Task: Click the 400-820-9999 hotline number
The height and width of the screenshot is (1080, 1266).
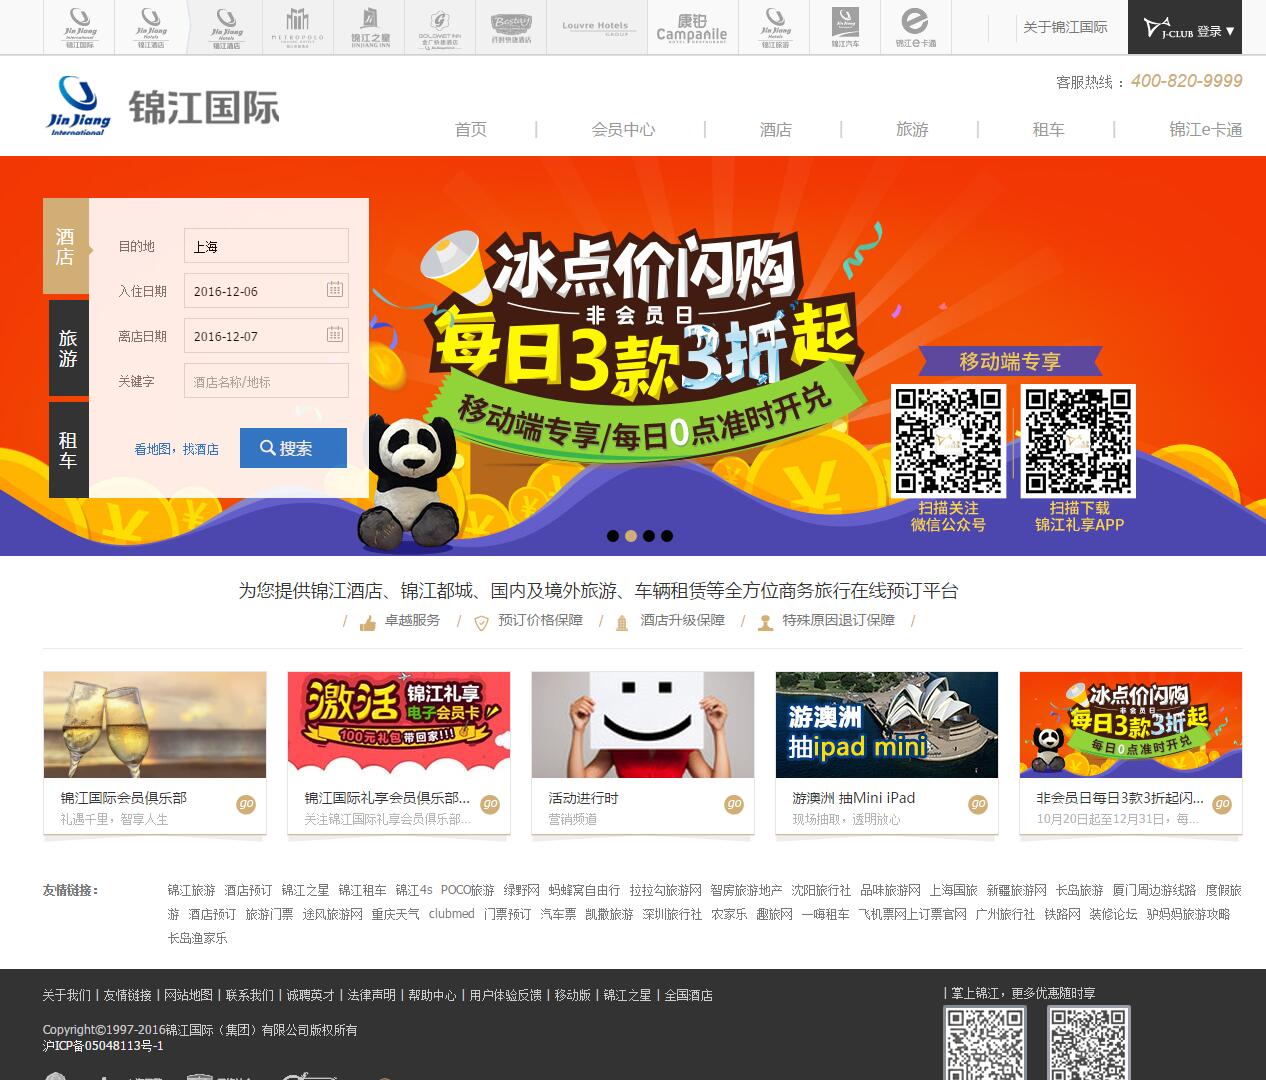Action: pos(1187,81)
